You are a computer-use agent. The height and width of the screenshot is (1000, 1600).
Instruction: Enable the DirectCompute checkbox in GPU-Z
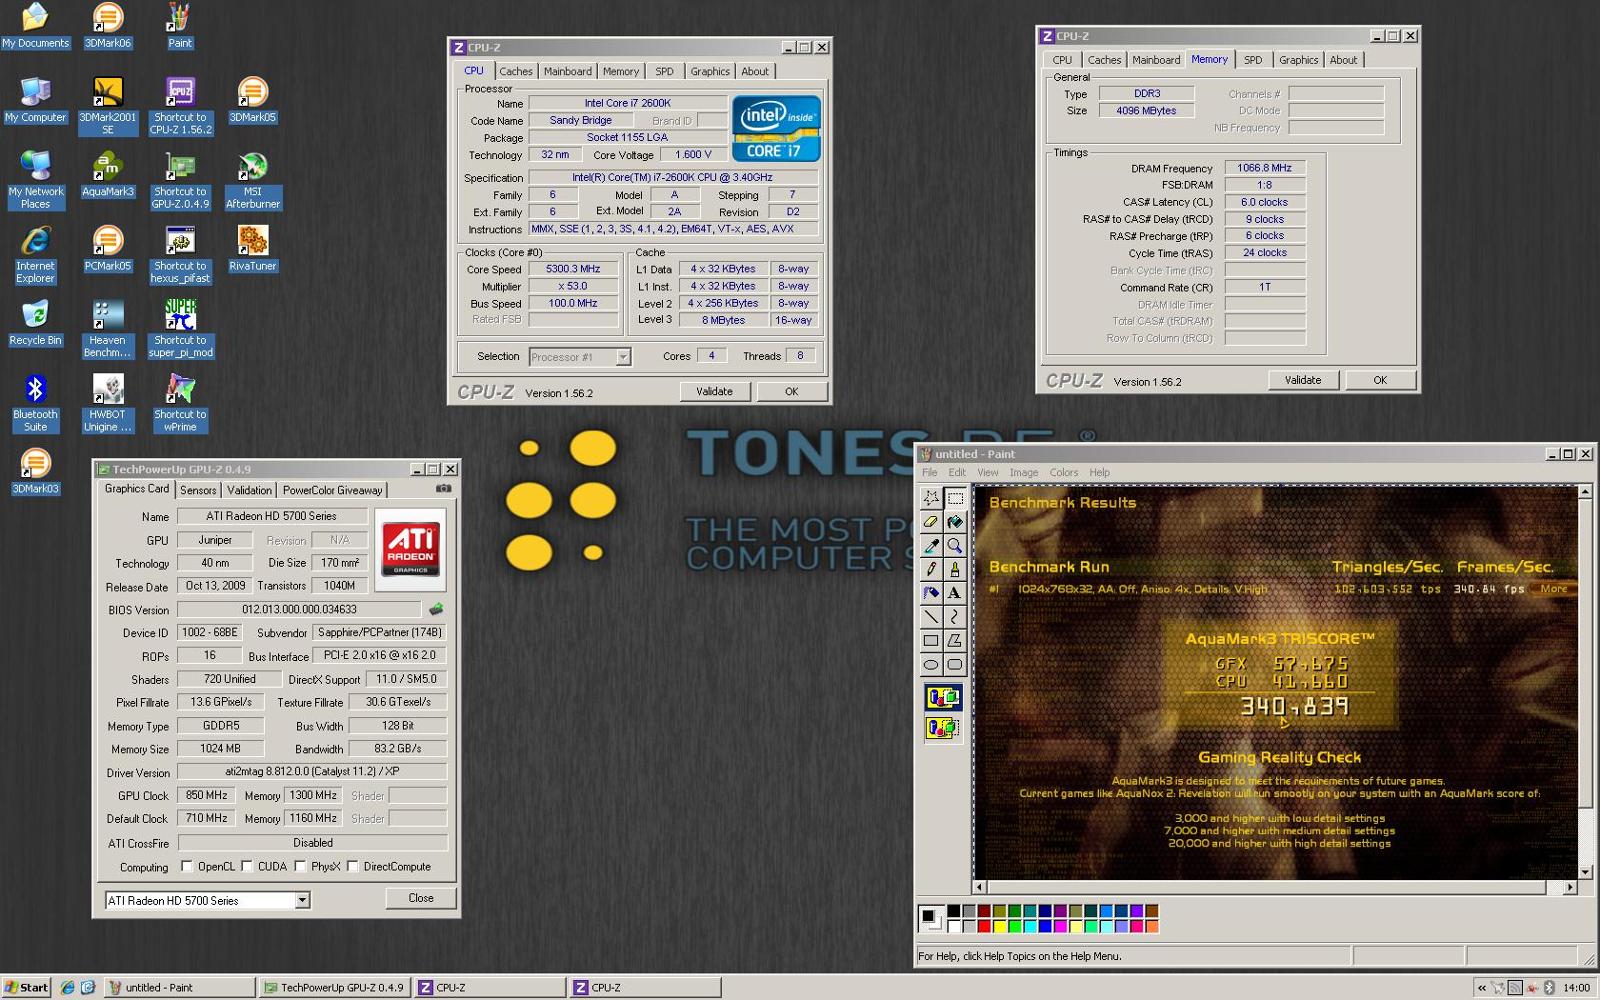[352, 866]
